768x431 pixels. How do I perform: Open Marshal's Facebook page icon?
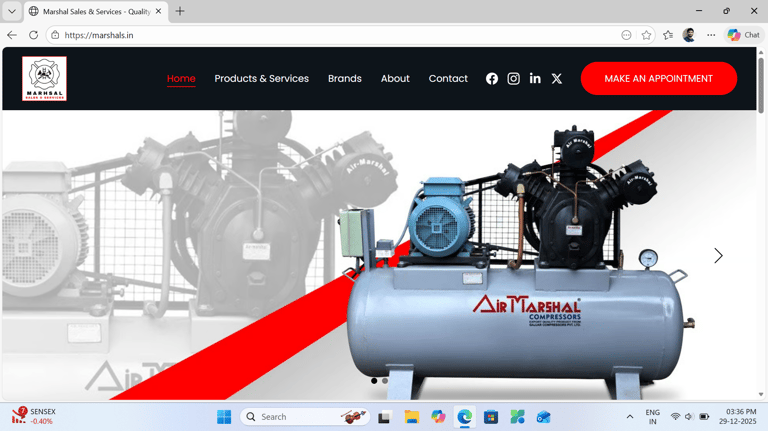[492, 78]
